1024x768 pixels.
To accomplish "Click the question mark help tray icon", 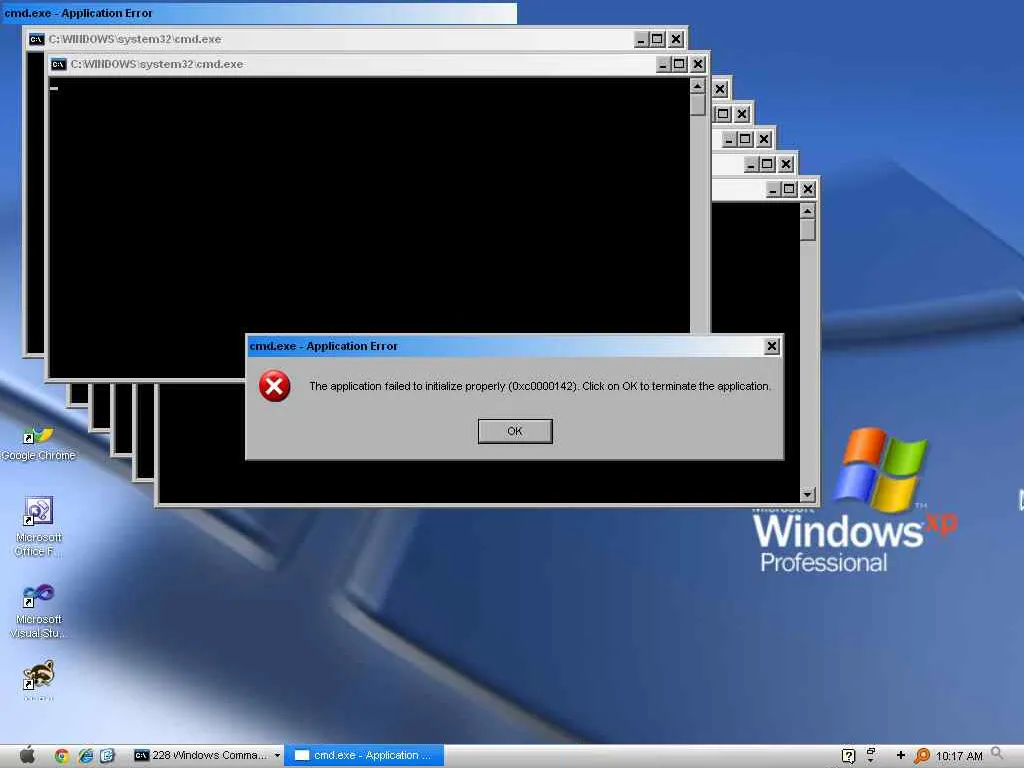I will click(848, 756).
